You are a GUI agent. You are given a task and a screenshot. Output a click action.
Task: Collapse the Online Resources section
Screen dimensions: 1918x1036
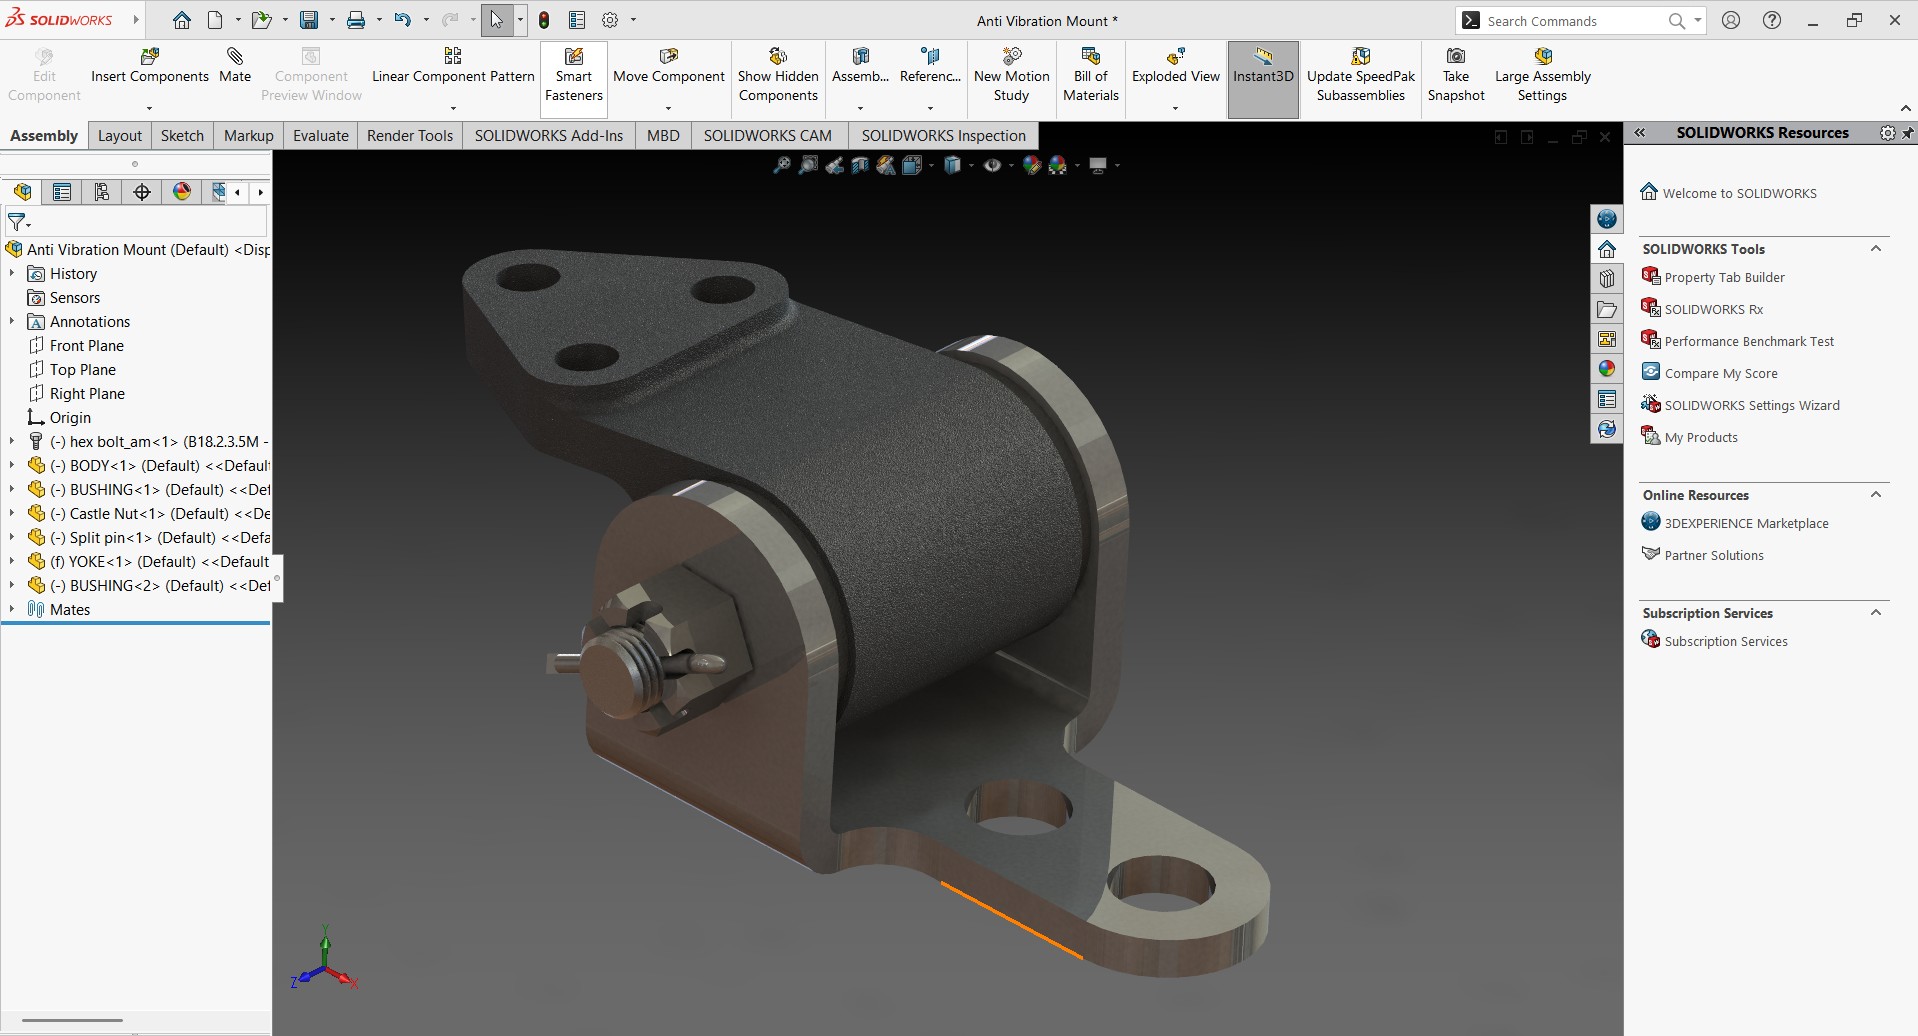point(1876,495)
